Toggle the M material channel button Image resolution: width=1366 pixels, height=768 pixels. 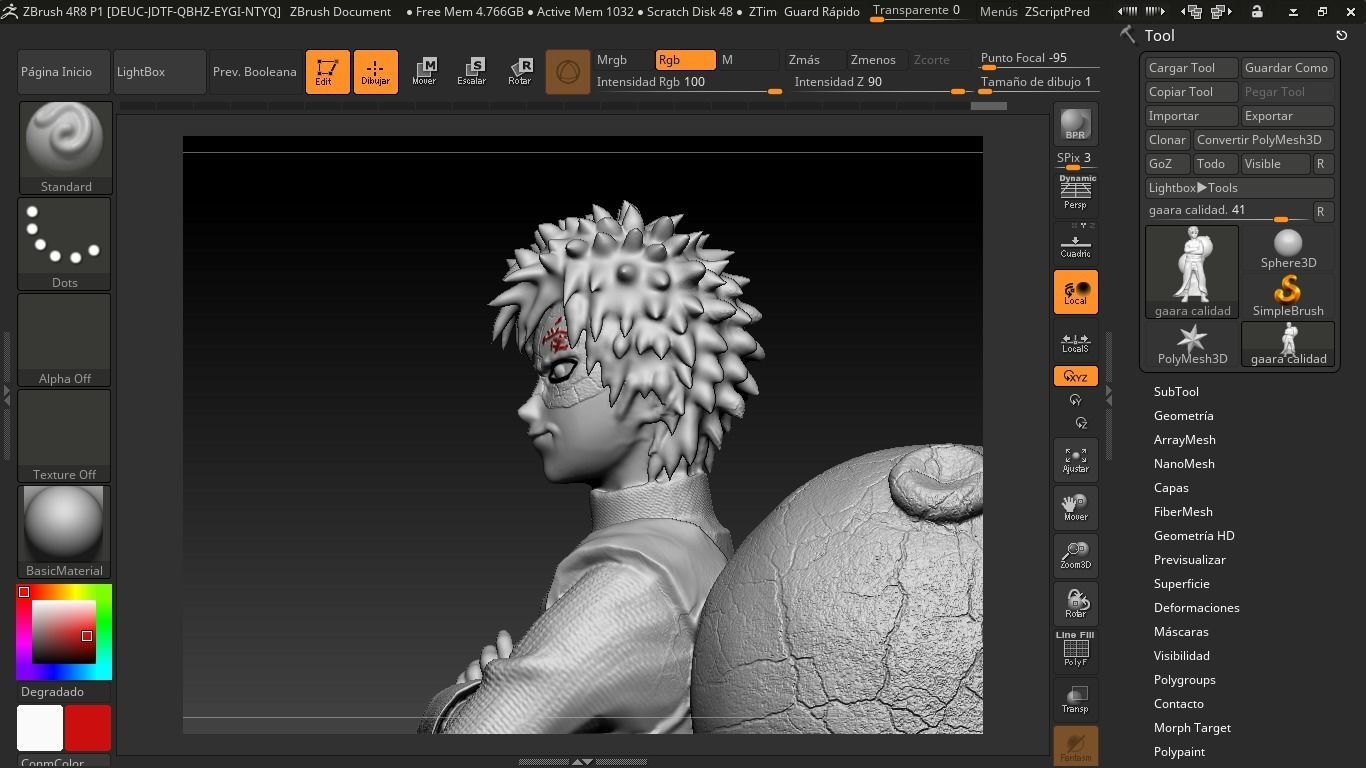point(749,60)
